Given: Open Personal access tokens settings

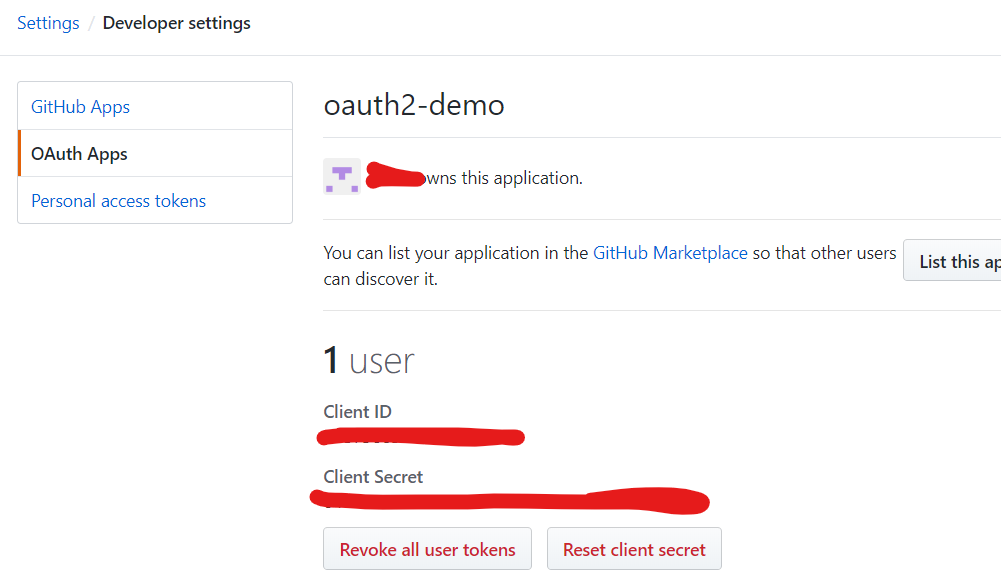Looking at the screenshot, I should 118,200.
